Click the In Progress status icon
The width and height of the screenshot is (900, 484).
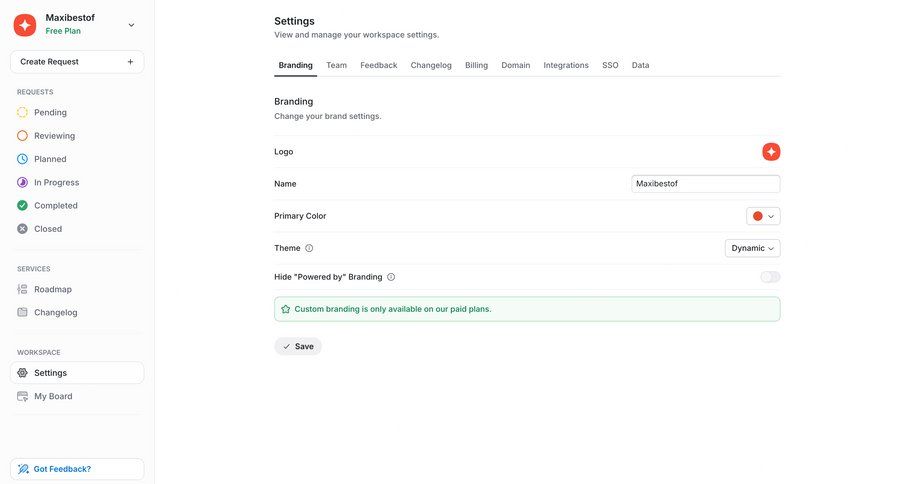[23, 182]
